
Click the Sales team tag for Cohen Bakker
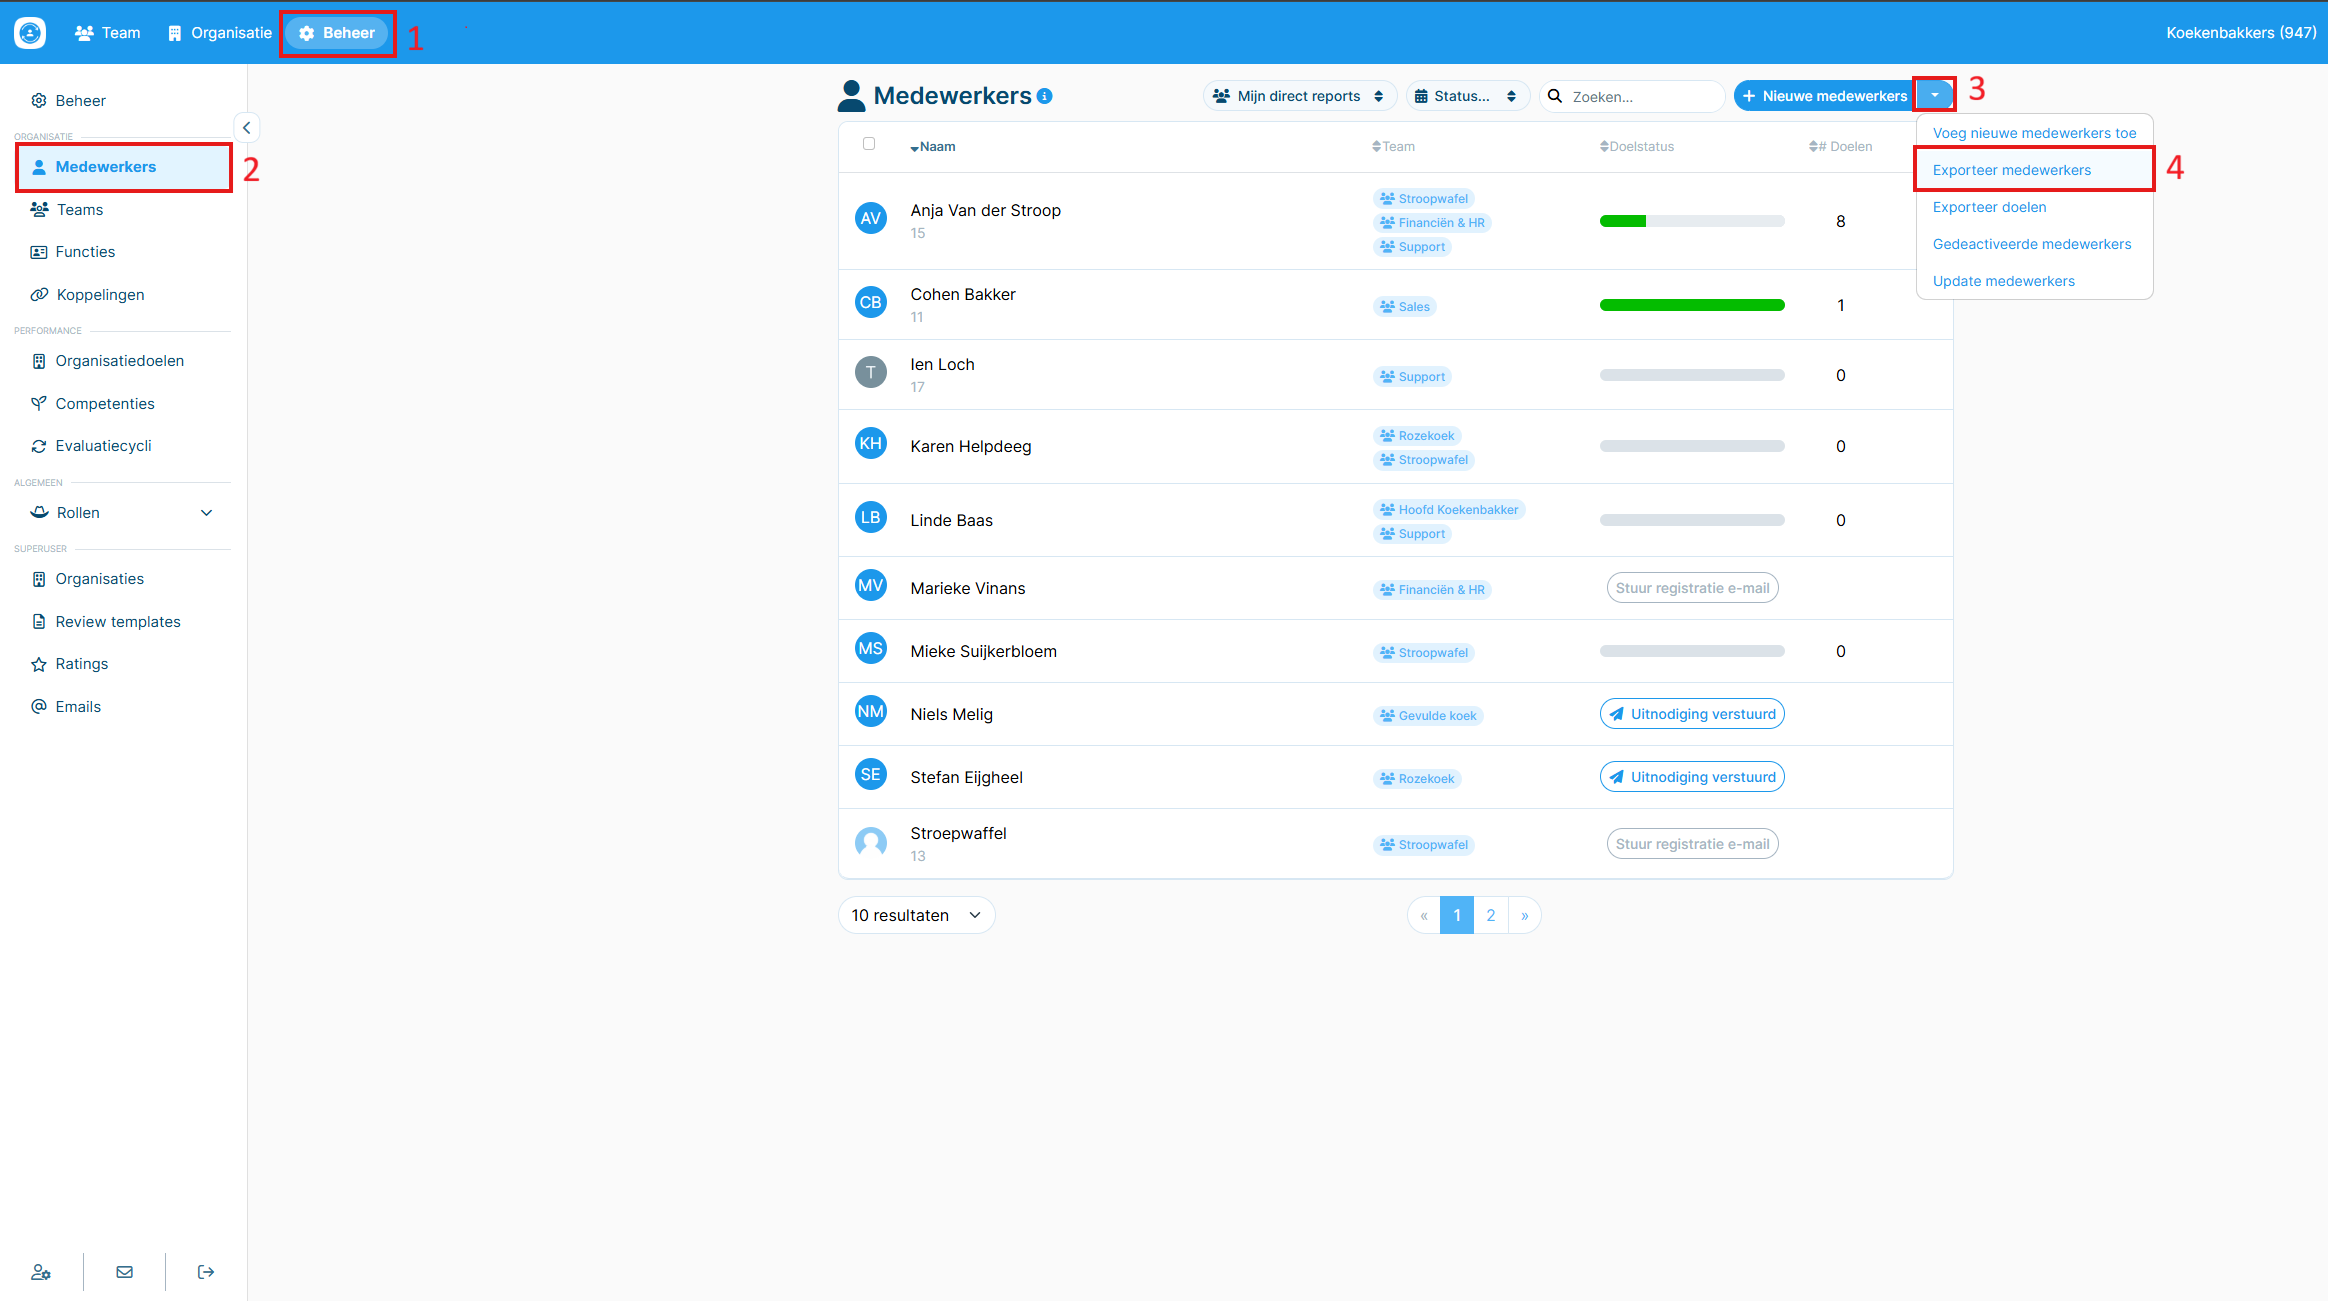[x=1404, y=307]
